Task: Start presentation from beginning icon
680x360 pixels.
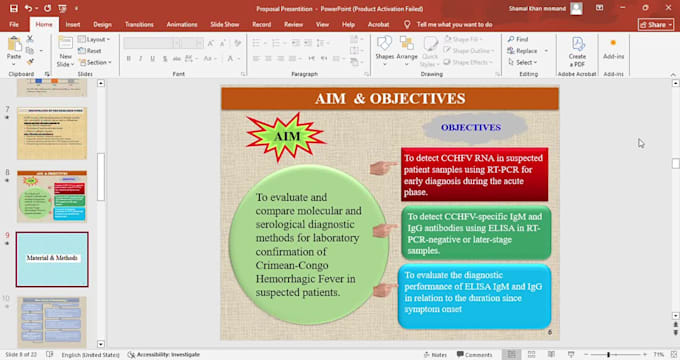Action: (62, 8)
